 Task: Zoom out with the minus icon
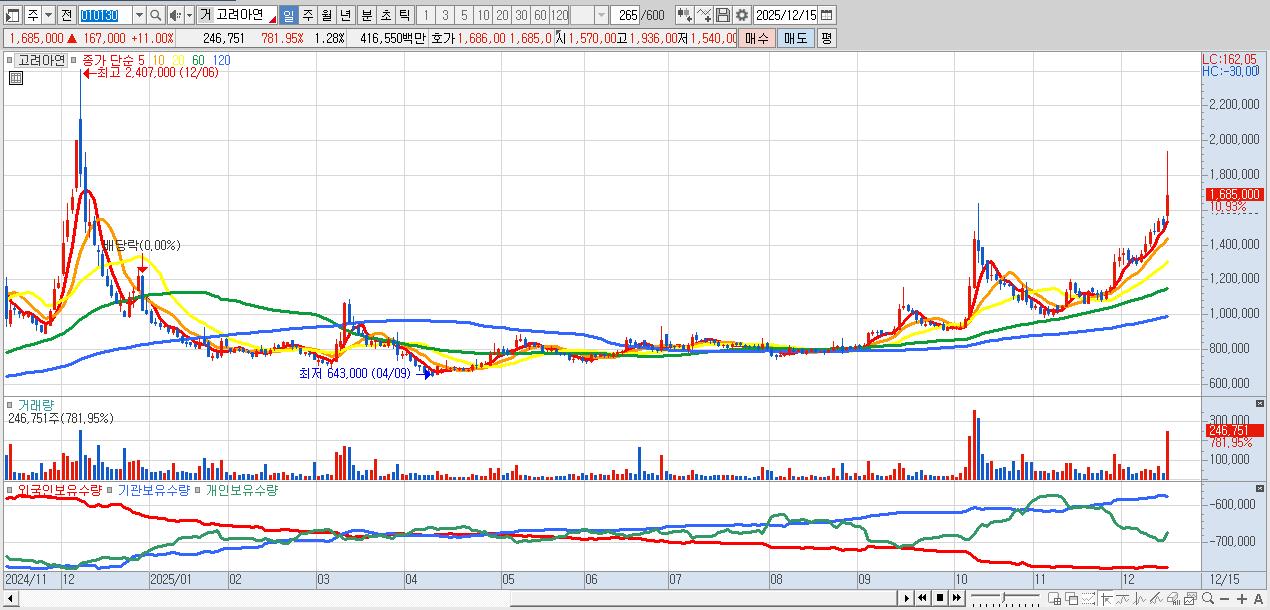click(1224, 599)
